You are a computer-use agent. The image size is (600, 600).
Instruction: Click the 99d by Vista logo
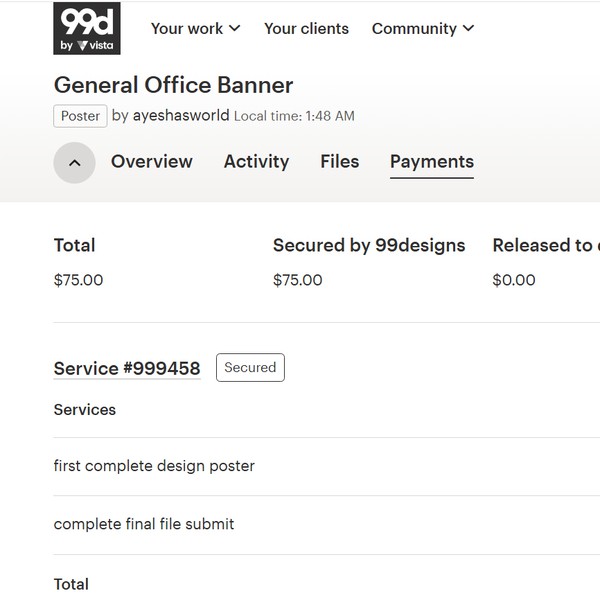coord(86,28)
